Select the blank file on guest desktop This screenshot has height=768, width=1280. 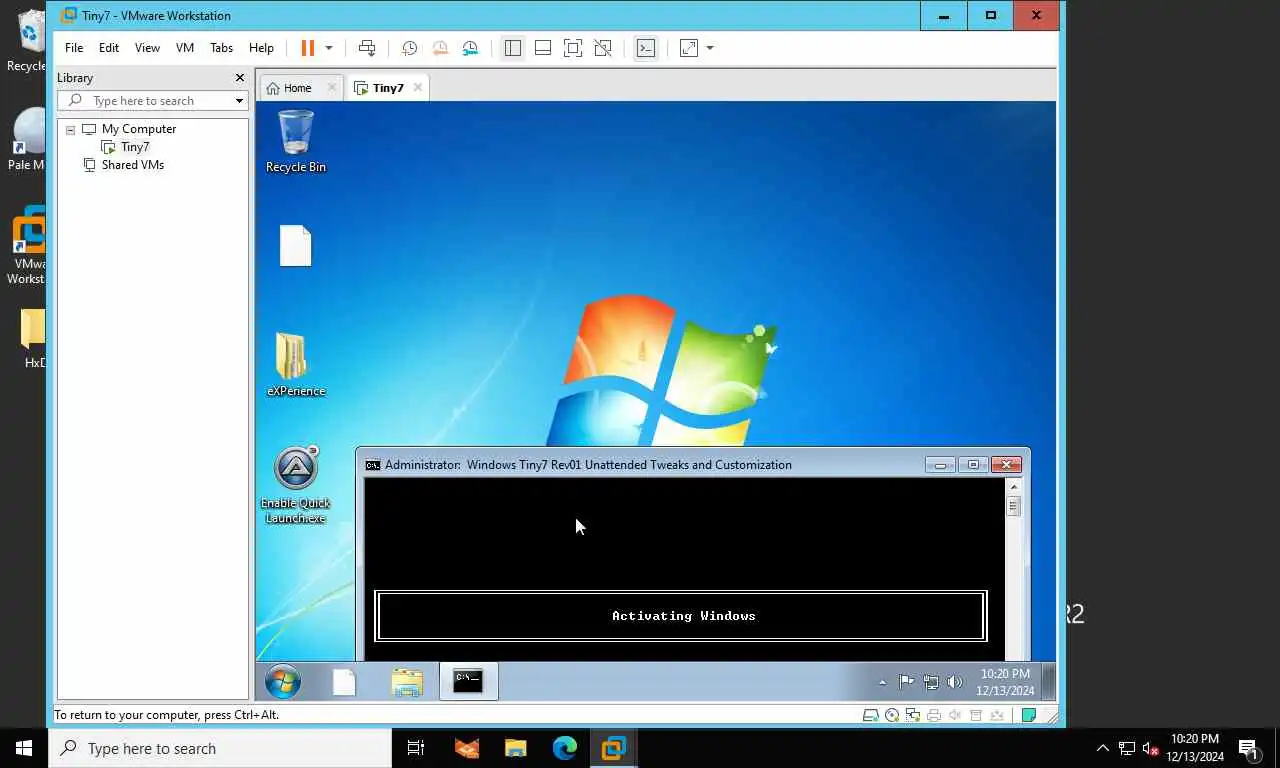pos(296,246)
